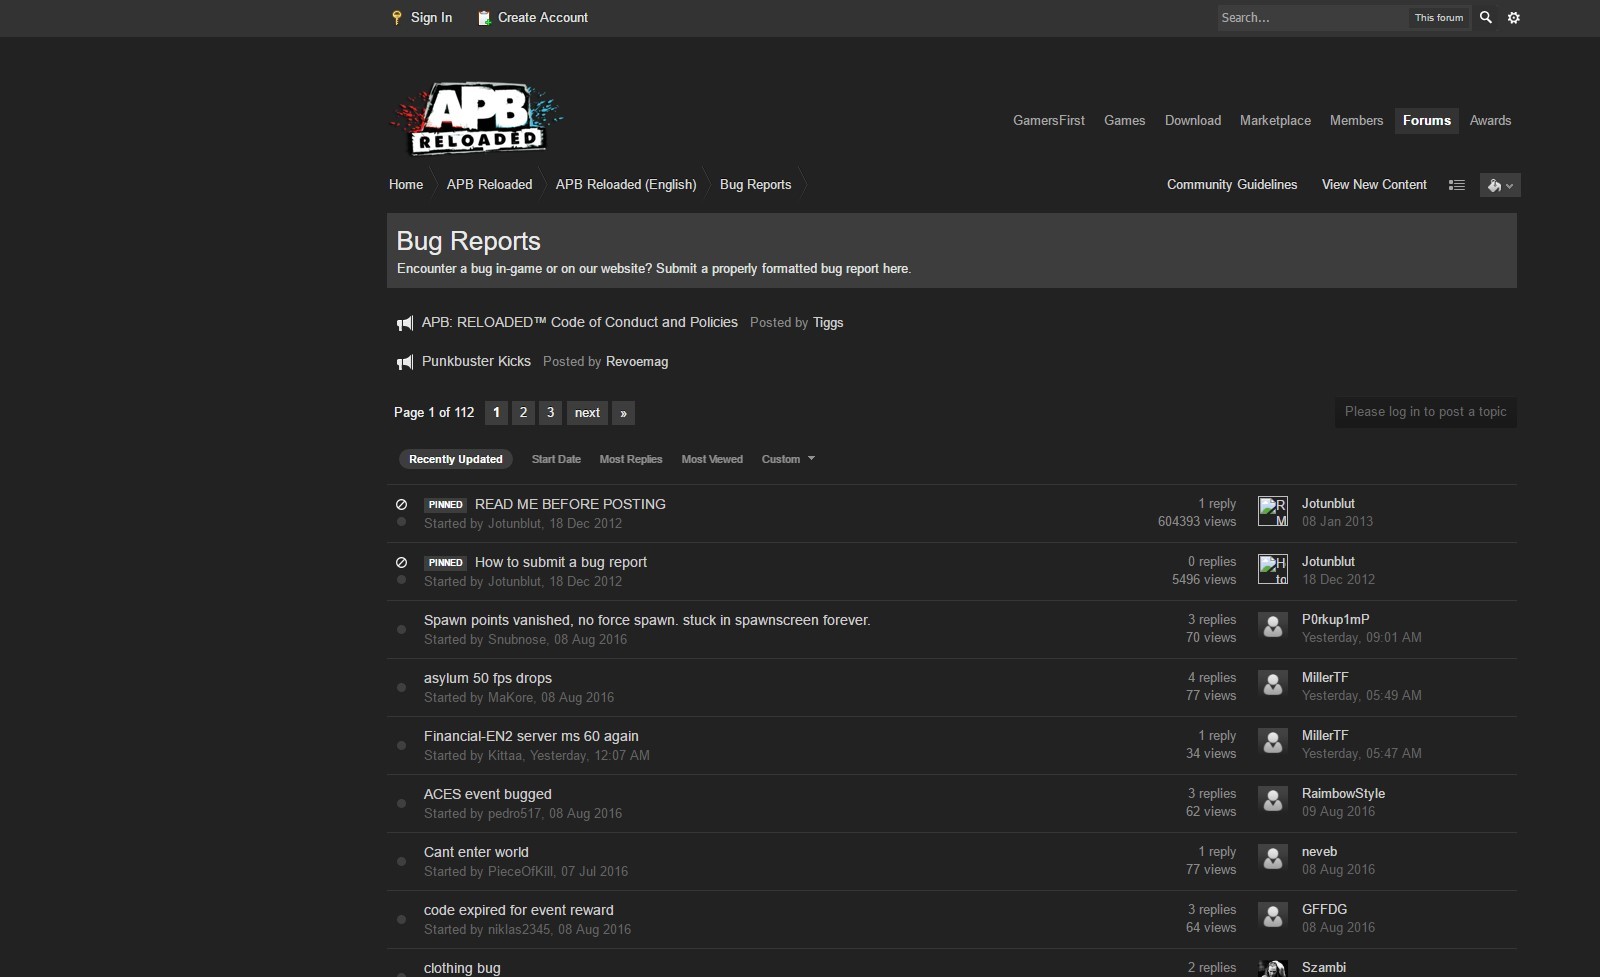Screen dimensions: 1600x977
Task: Open This forum search scope selector
Action: coord(1439,18)
